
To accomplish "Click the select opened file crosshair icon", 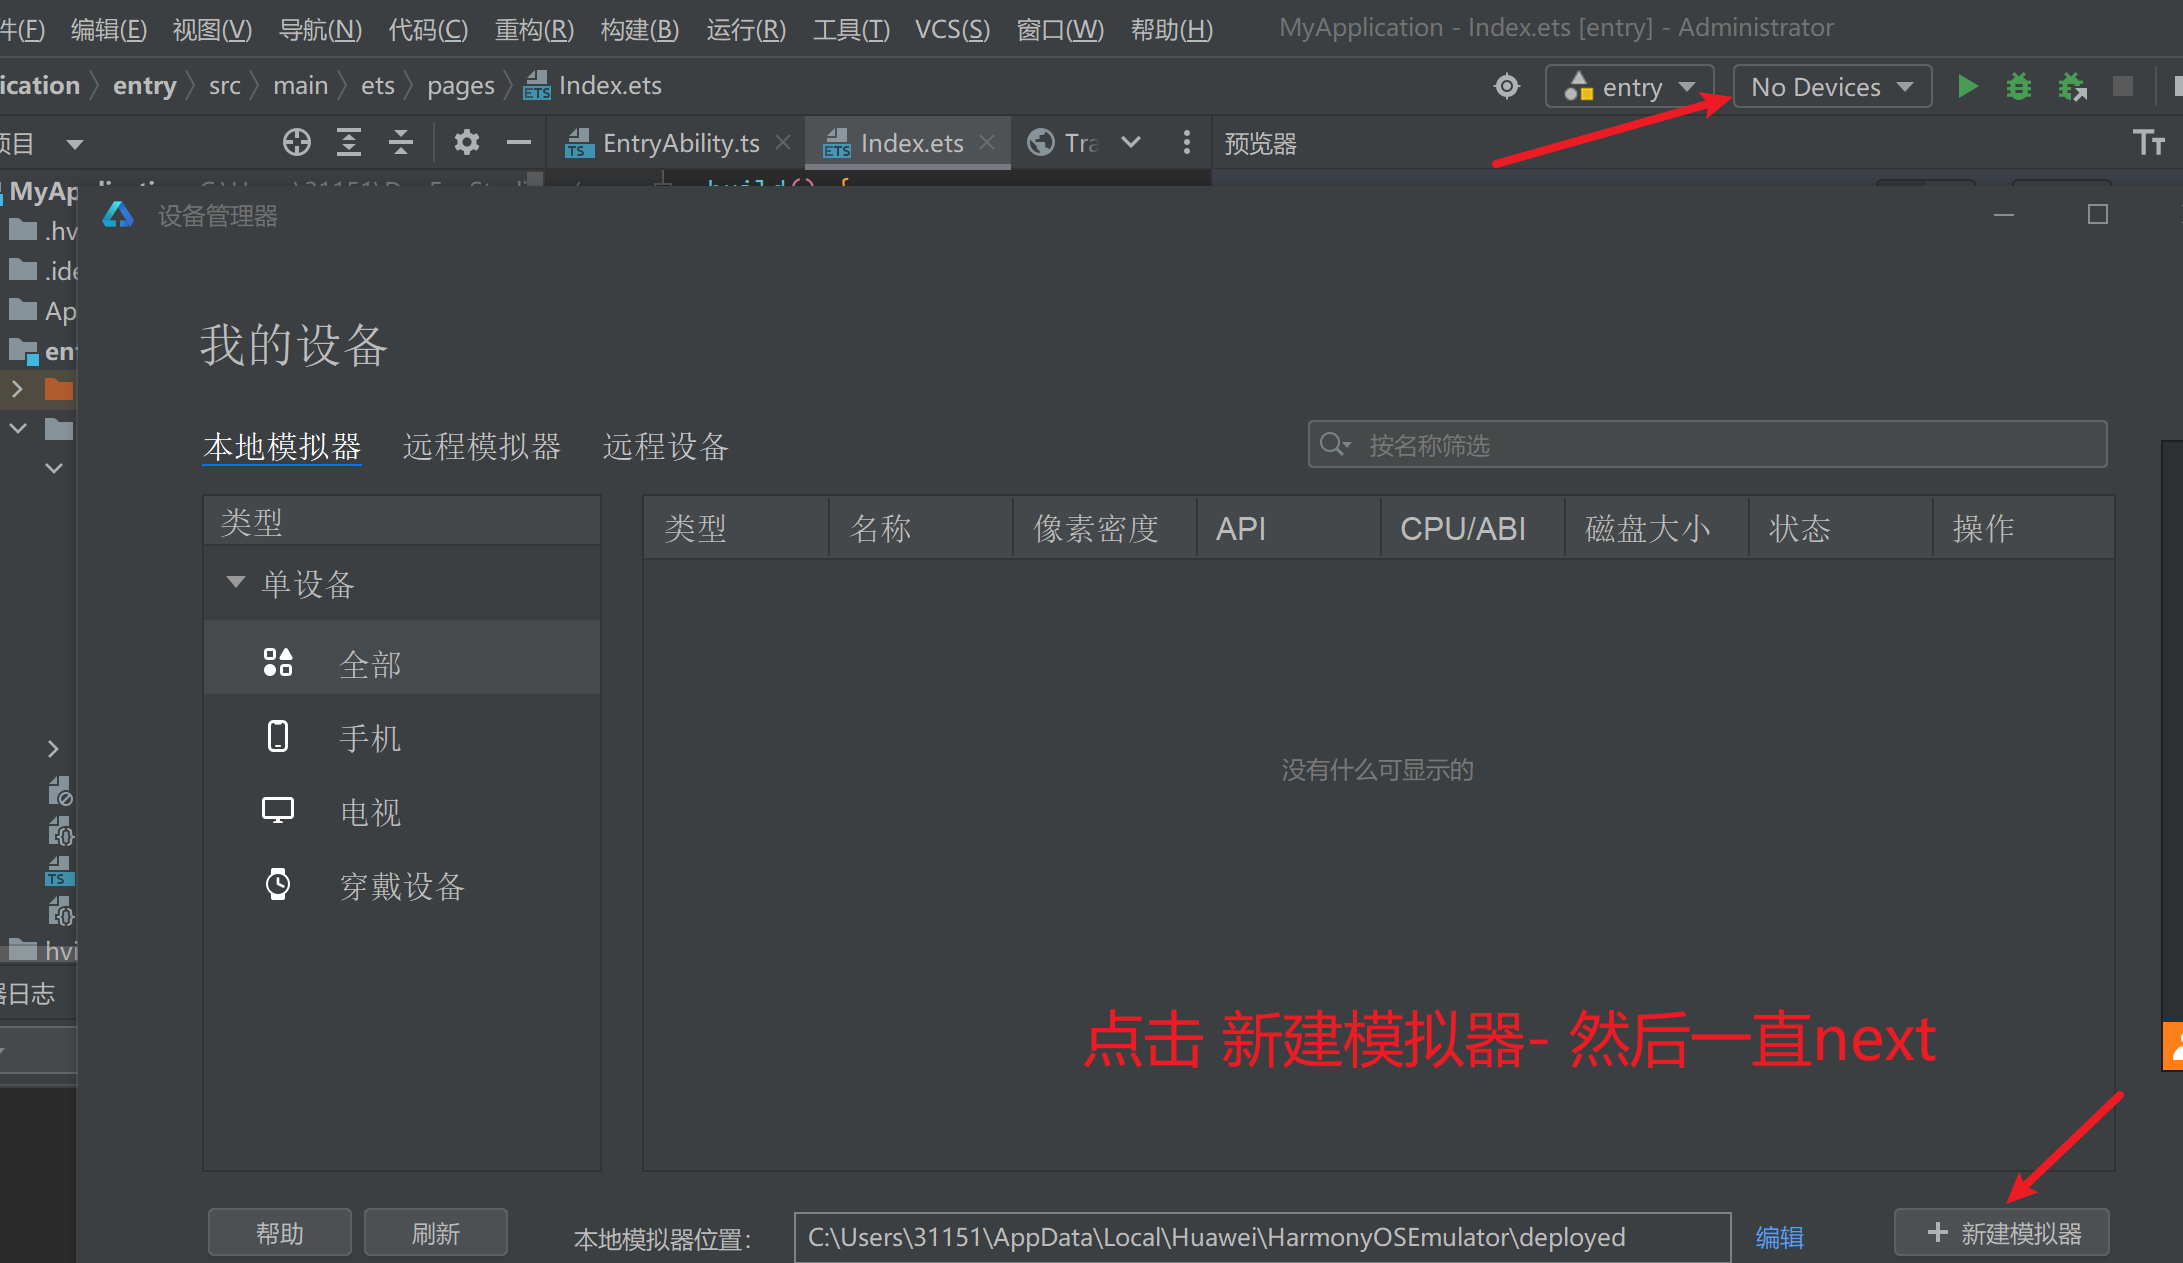I will click(297, 143).
